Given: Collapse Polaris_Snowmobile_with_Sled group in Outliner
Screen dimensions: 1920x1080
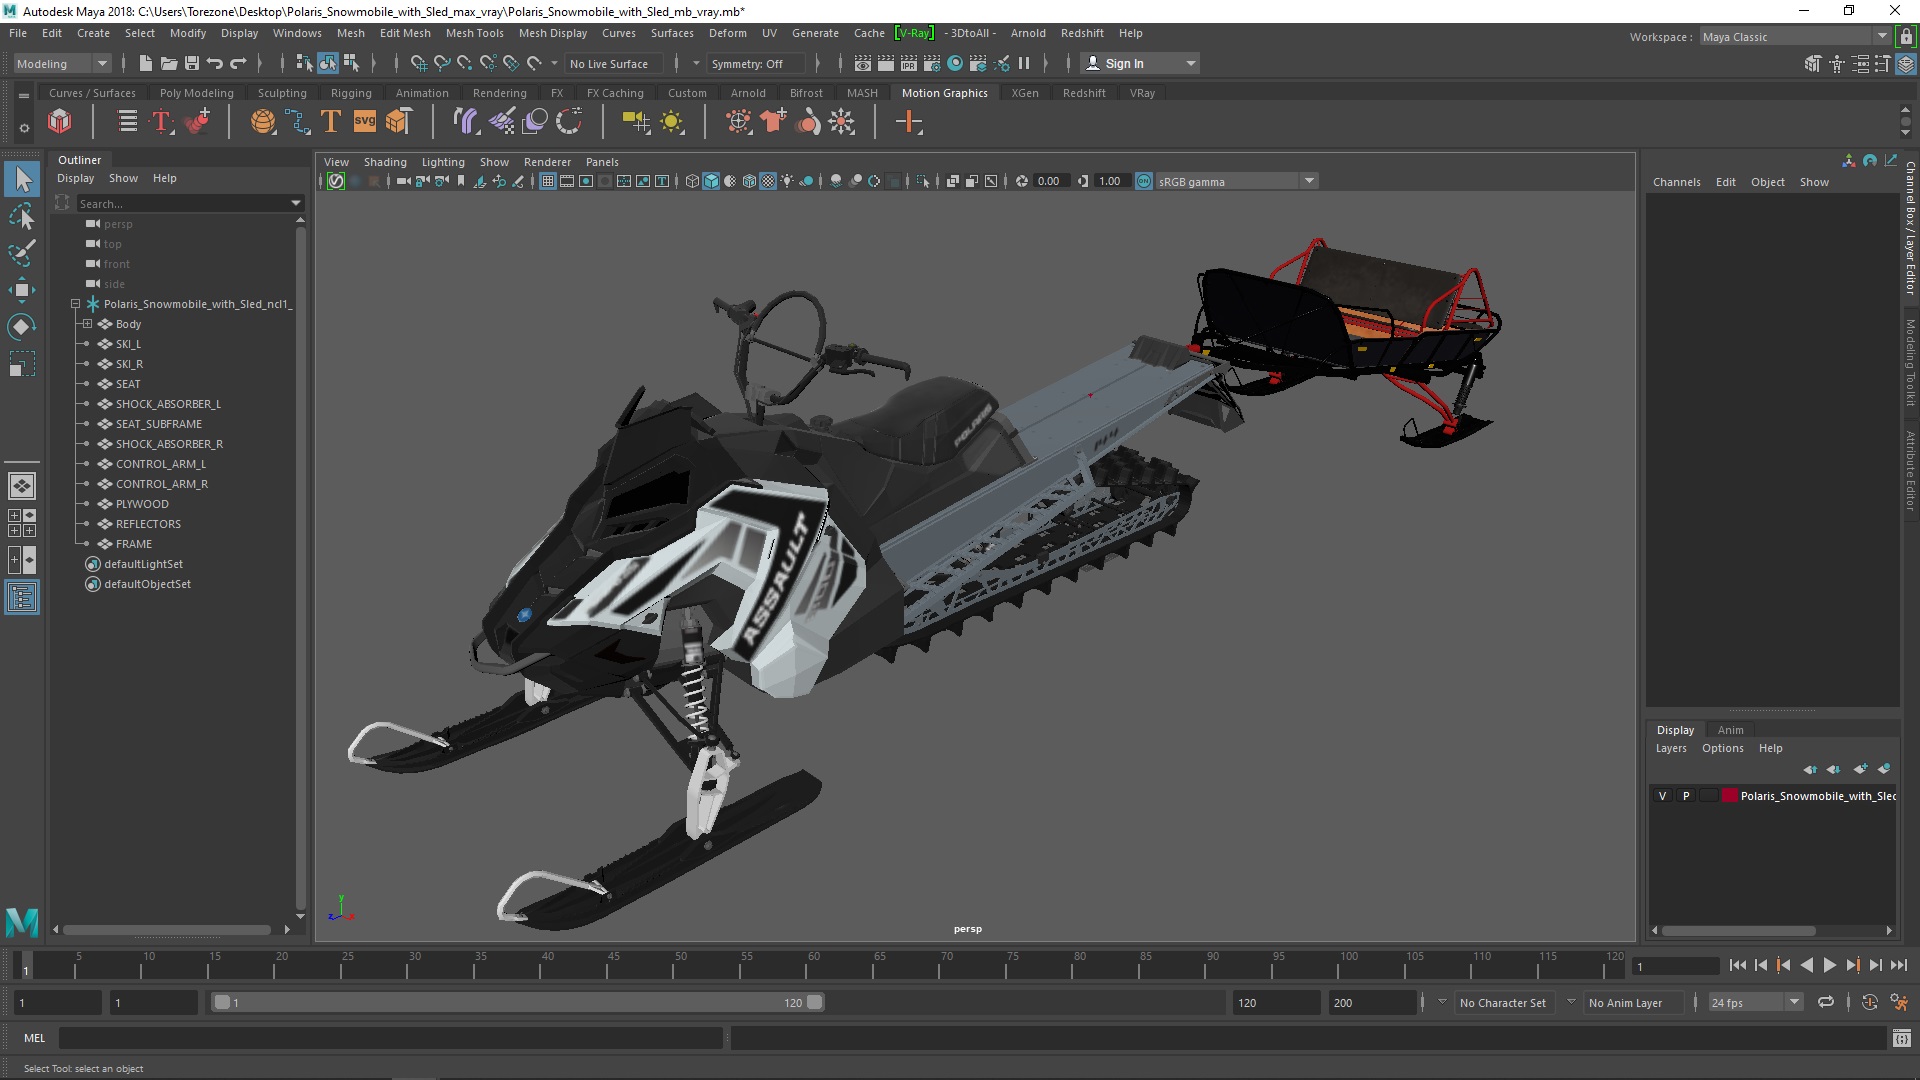Looking at the screenshot, I should point(75,304).
